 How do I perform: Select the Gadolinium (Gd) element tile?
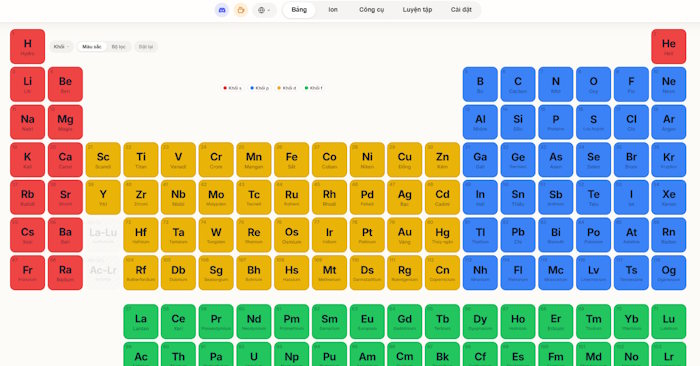405,321
